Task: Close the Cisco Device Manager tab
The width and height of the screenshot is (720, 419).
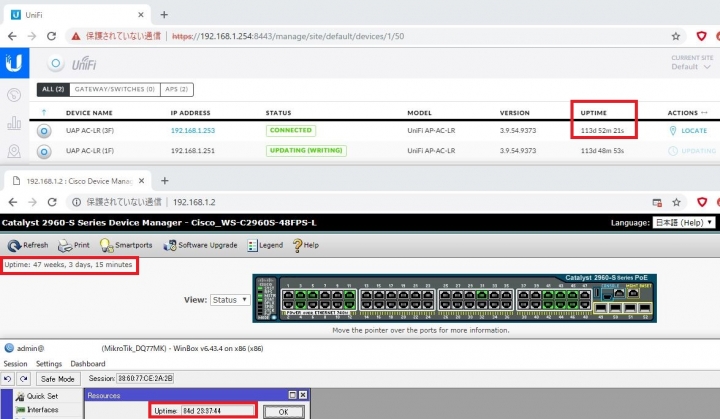Action: (141, 181)
